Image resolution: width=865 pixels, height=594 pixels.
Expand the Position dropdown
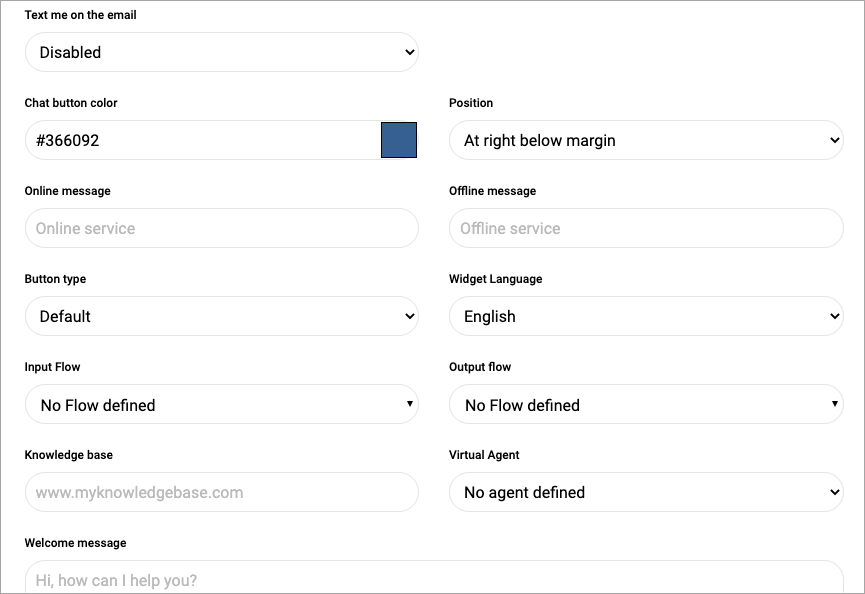click(x=646, y=141)
